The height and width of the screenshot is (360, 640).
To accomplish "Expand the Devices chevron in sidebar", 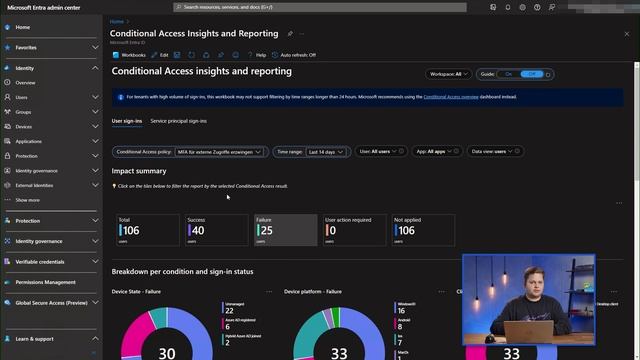I will (95, 127).
